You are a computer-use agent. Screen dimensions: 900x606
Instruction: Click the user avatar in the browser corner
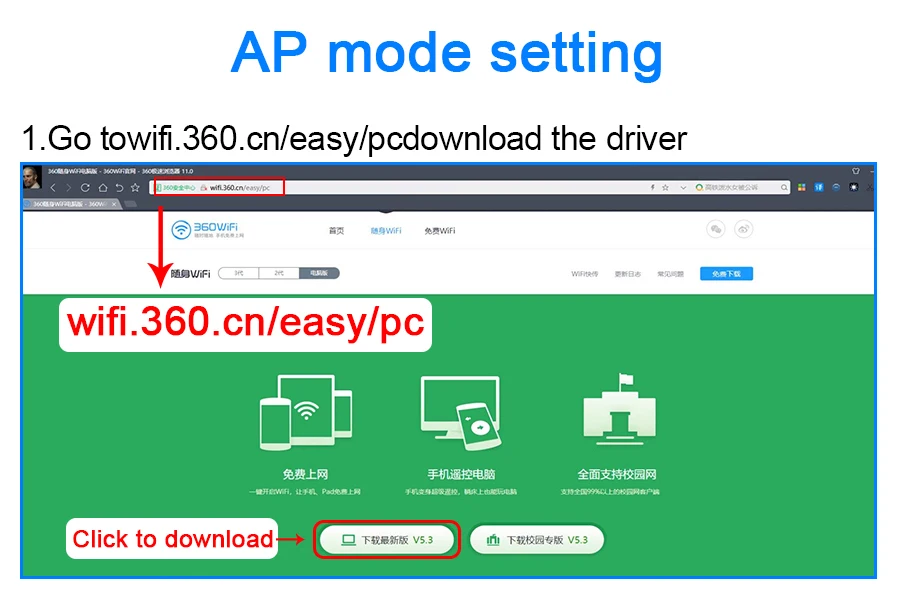coord(32,177)
